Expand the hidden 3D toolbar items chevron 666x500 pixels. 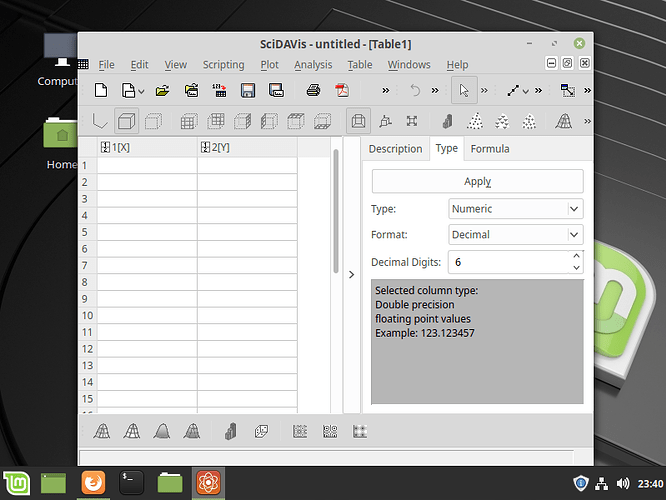coord(587,121)
